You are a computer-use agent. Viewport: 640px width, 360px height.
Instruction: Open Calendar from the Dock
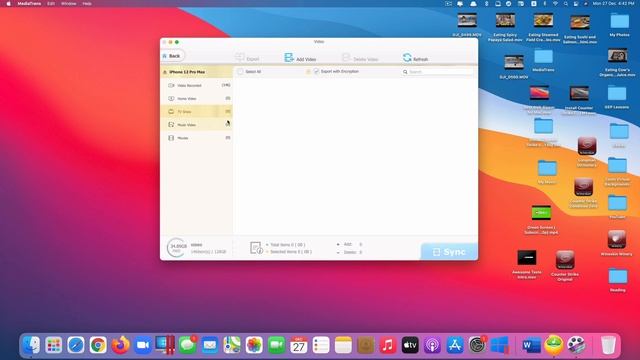click(x=299, y=345)
